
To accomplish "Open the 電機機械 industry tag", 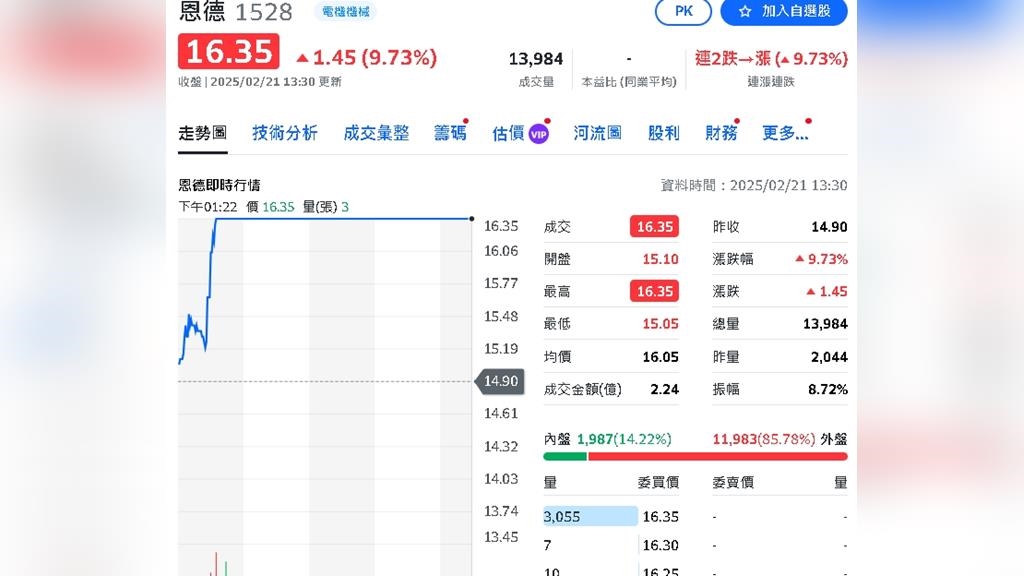I will pos(344,11).
